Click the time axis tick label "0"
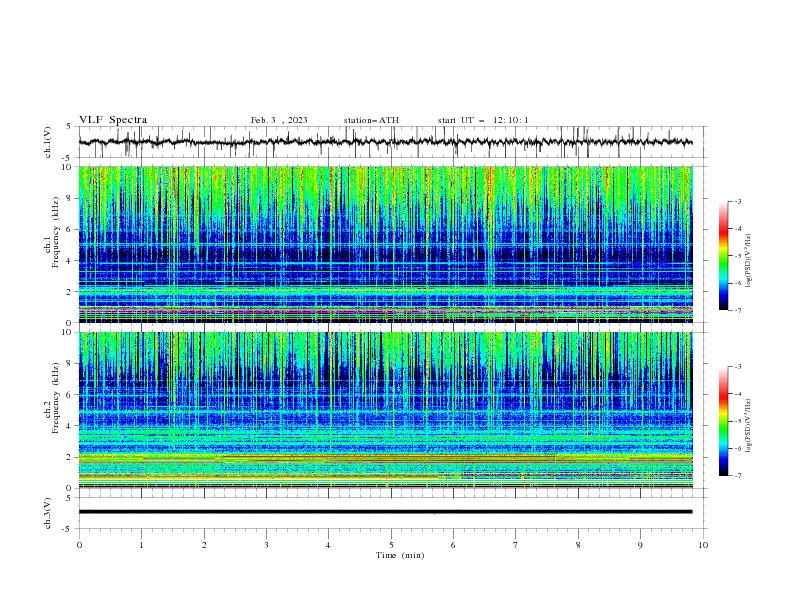792x612 pixels. click(x=79, y=545)
